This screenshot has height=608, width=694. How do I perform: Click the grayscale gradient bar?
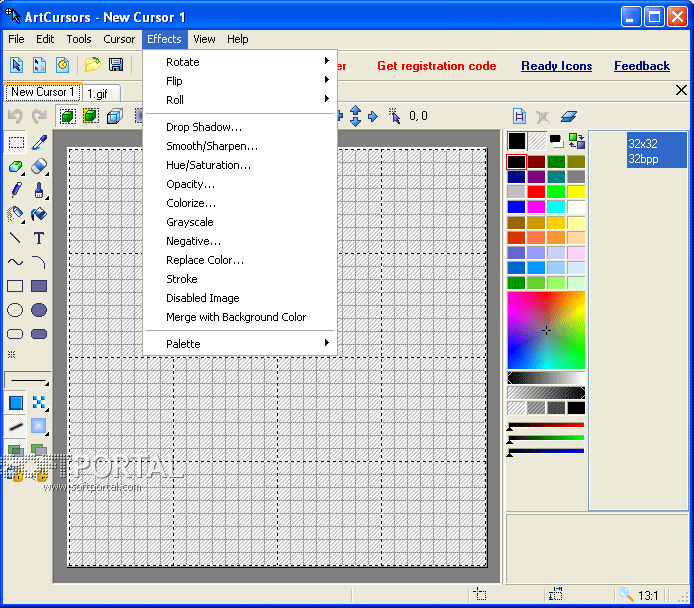click(x=546, y=377)
